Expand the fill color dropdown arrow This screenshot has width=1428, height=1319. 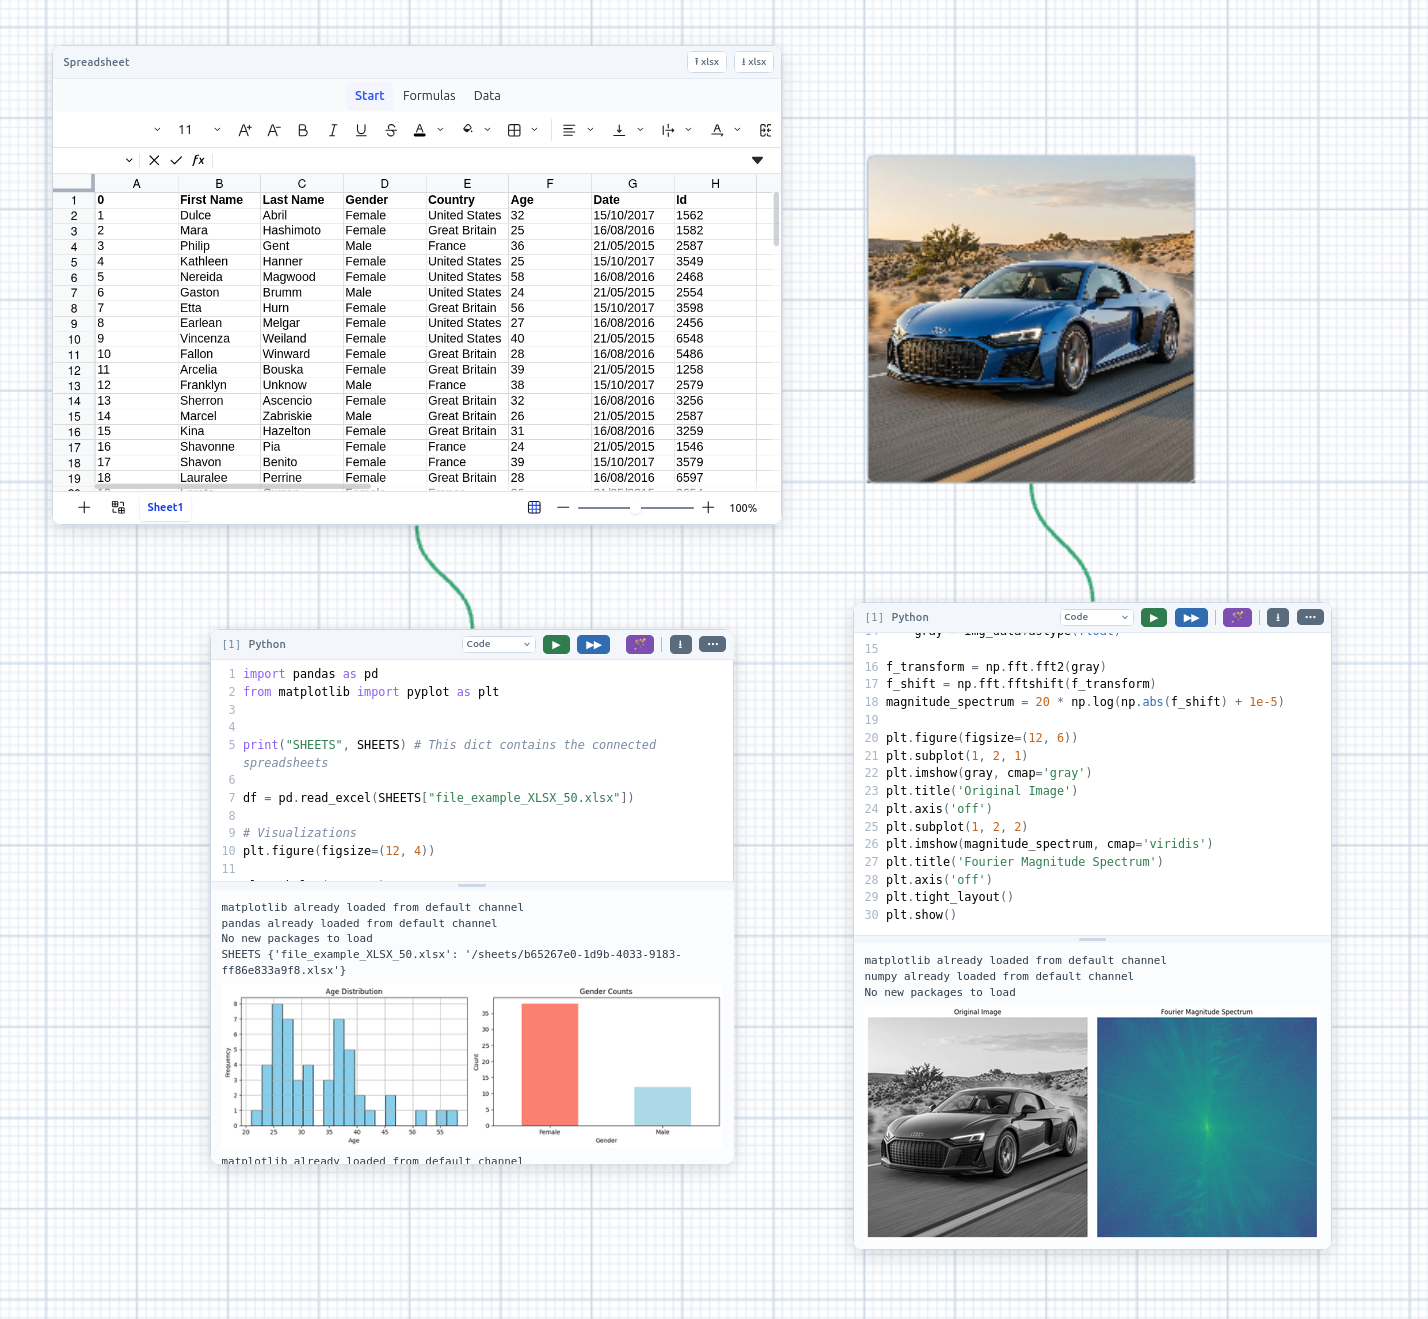coord(488,130)
